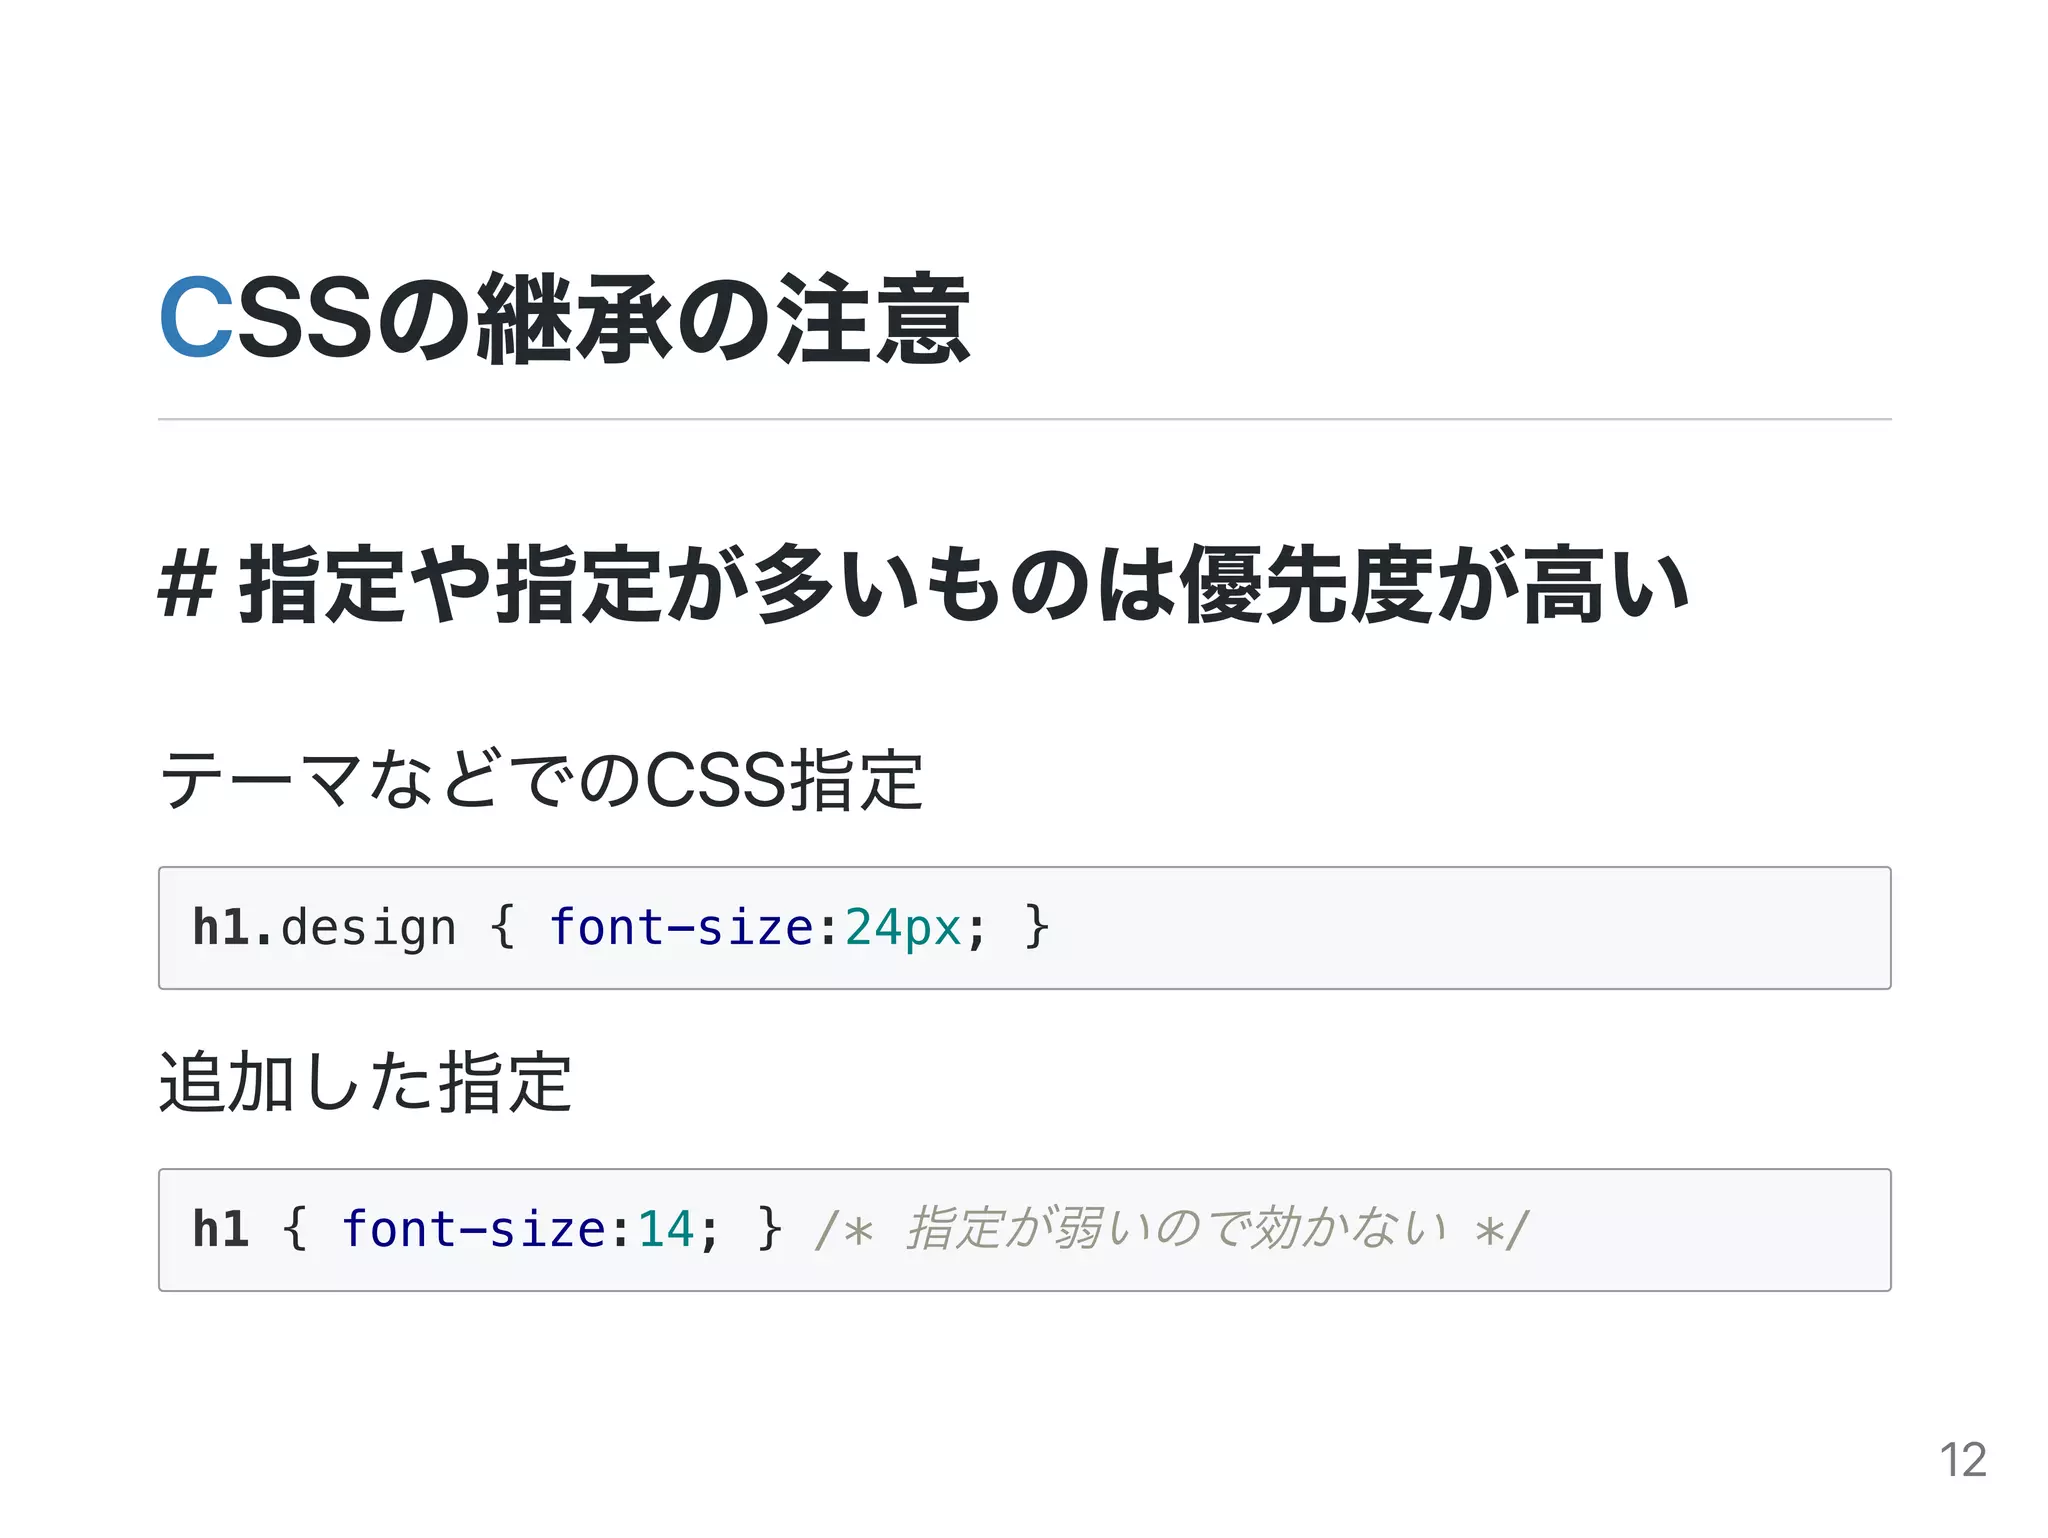Click the page number 12
2048x1538 pixels.
click(x=1963, y=1460)
